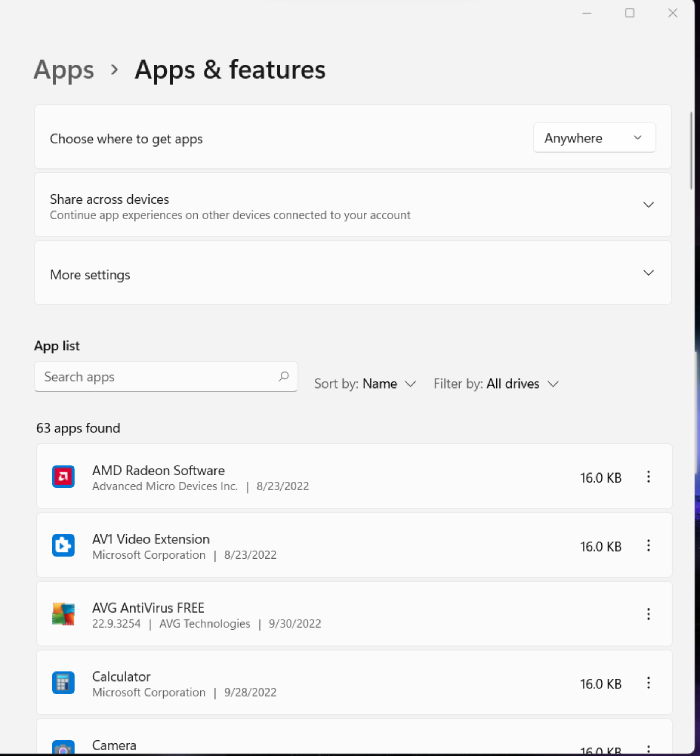Open the Sort by Name dropdown

pyautogui.click(x=365, y=384)
